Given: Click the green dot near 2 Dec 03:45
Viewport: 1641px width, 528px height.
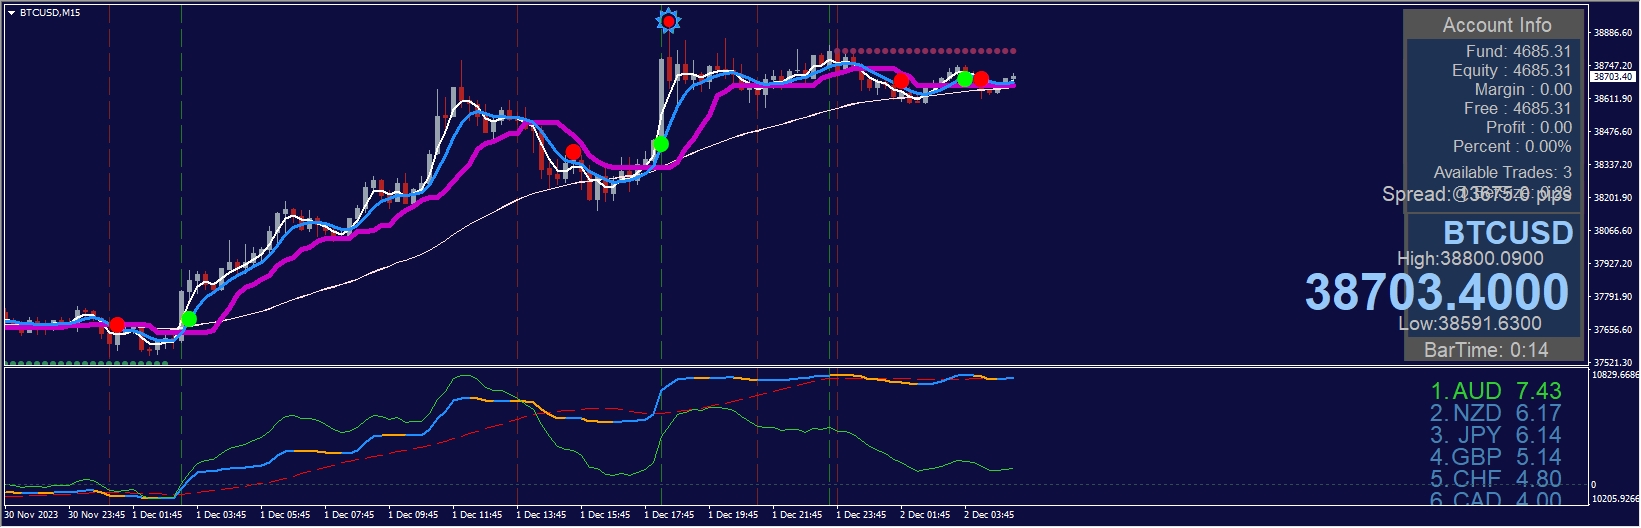Looking at the screenshot, I should (x=965, y=78).
